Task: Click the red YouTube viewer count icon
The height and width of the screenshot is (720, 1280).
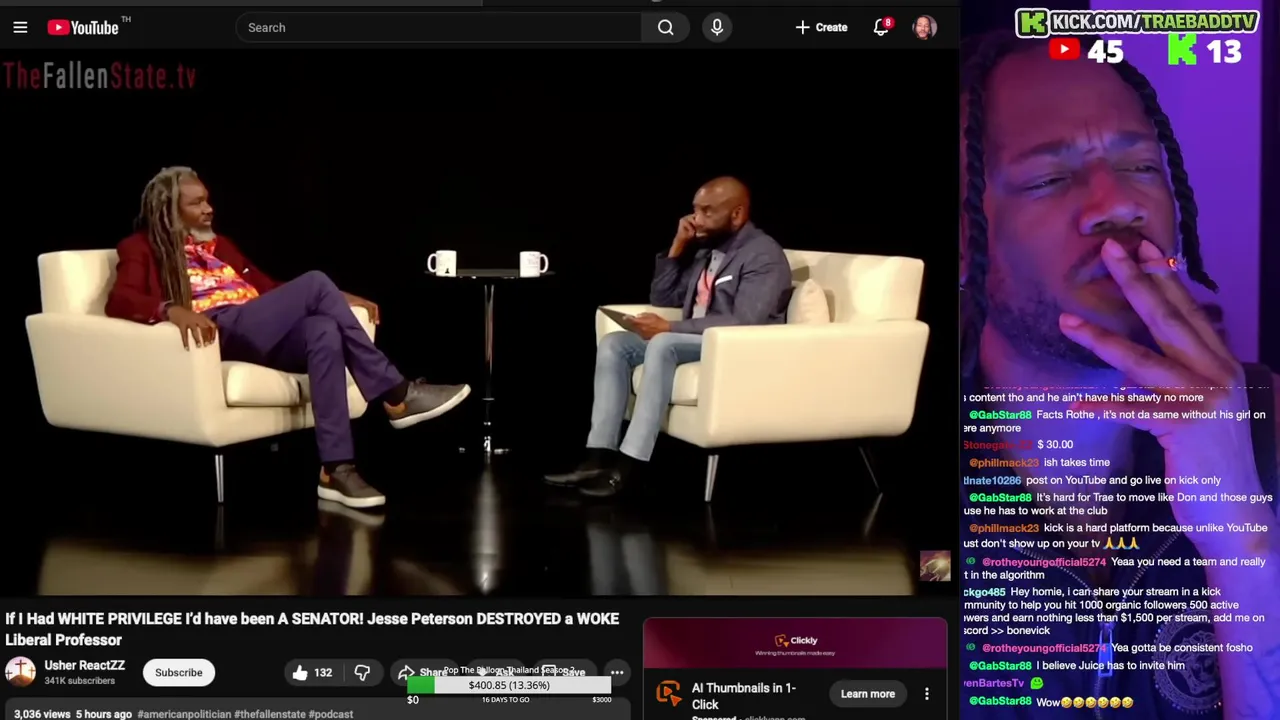Action: click(1064, 50)
